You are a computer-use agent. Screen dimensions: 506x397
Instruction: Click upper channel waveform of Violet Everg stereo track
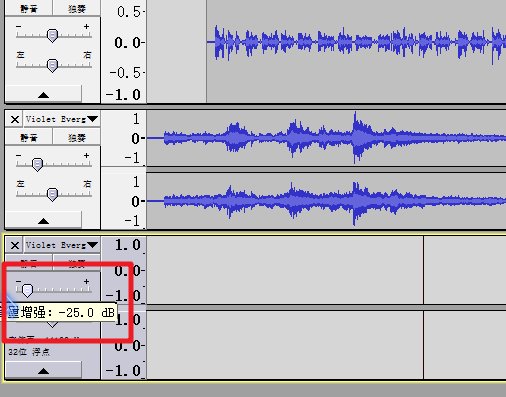(326, 138)
